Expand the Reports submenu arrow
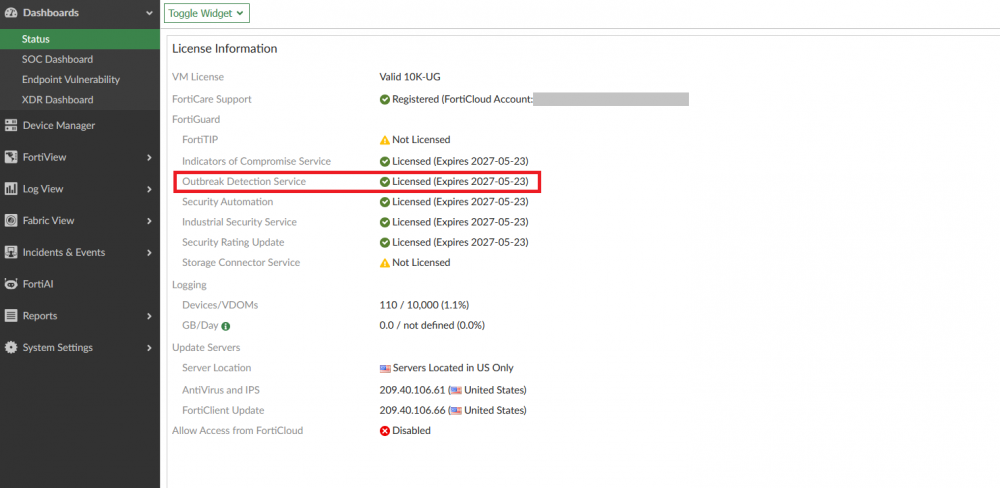 [x=149, y=316]
